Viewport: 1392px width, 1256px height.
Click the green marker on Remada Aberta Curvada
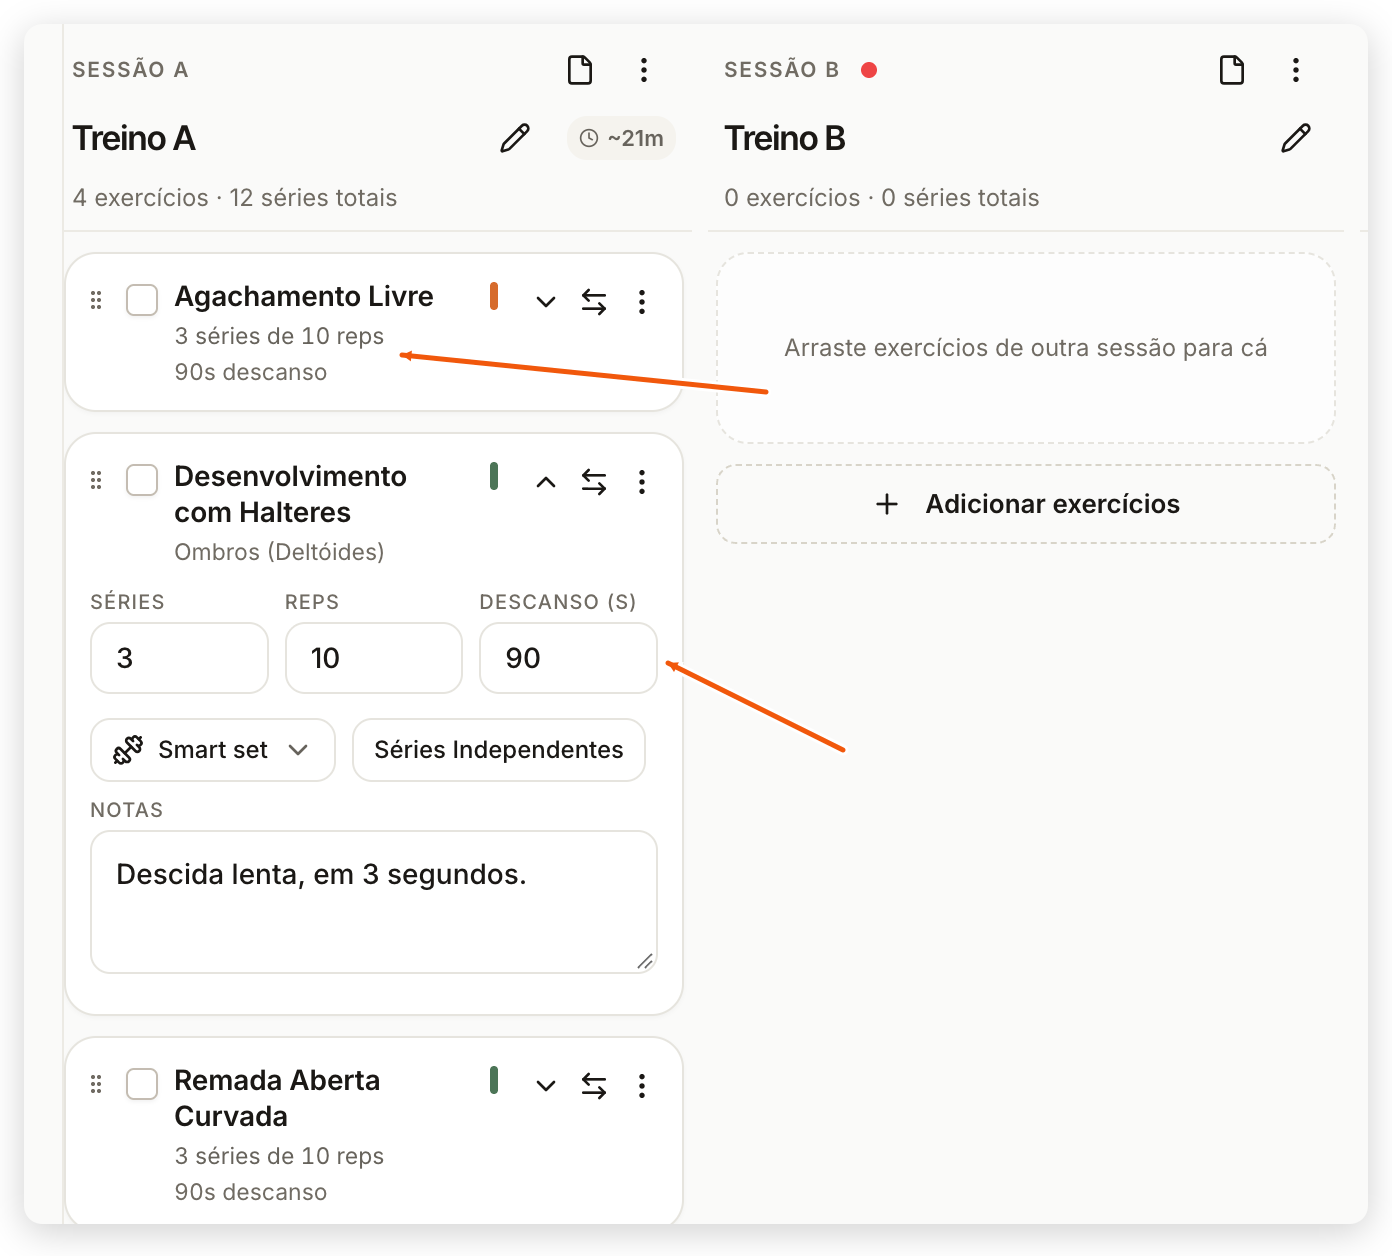(x=494, y=1080)
